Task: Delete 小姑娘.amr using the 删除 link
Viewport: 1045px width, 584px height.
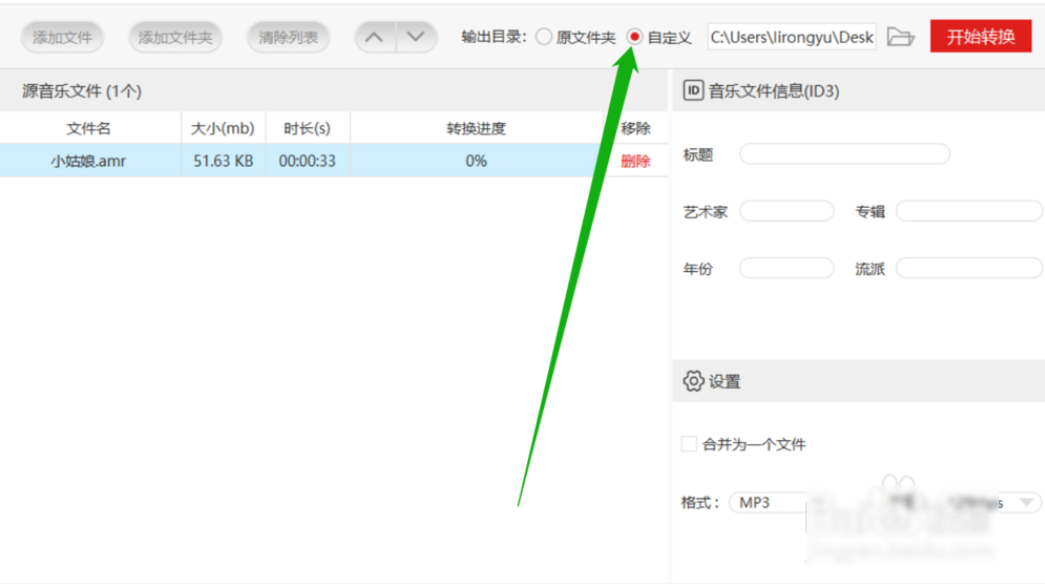Action: coord(635,160)
